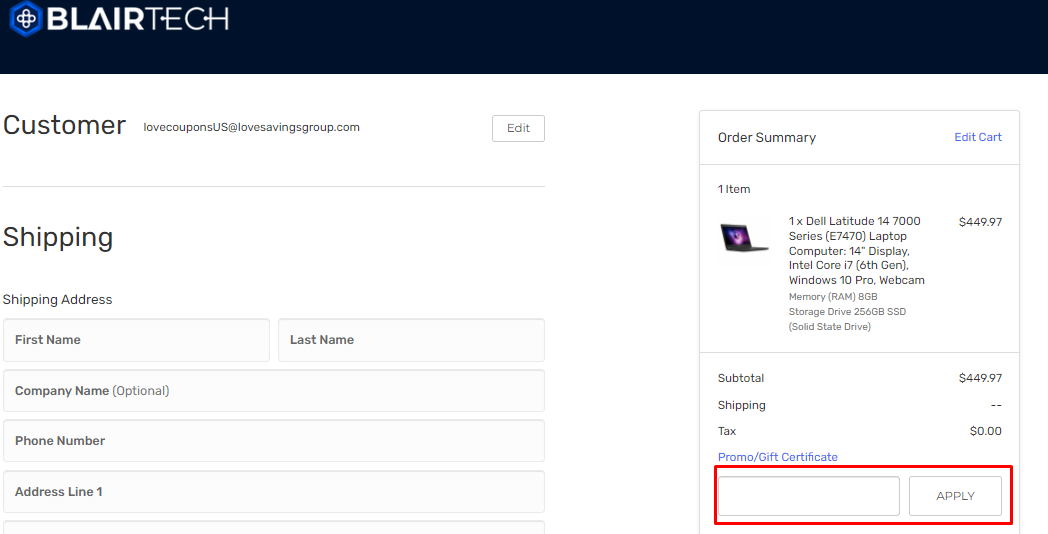Open the Edit Cart link

[978, 137]
